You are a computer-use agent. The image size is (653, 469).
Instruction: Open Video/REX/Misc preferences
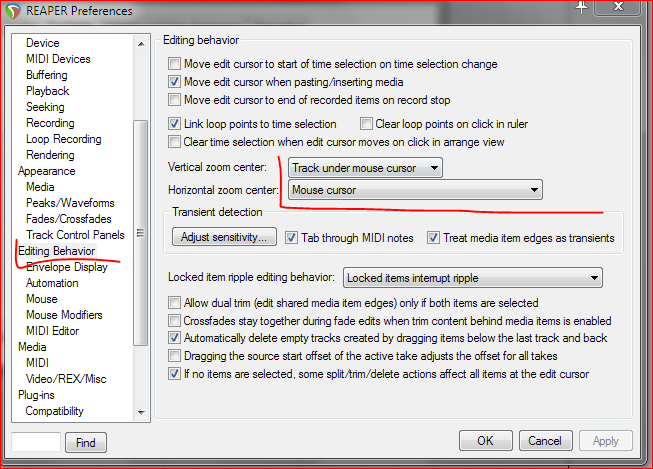tap(66, 379)
